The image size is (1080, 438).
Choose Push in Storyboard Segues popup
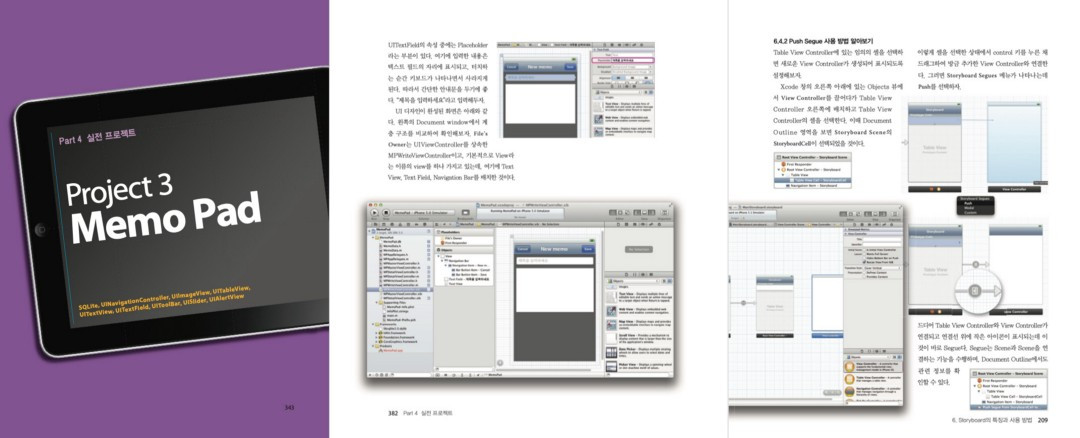[x=968, y=203]
